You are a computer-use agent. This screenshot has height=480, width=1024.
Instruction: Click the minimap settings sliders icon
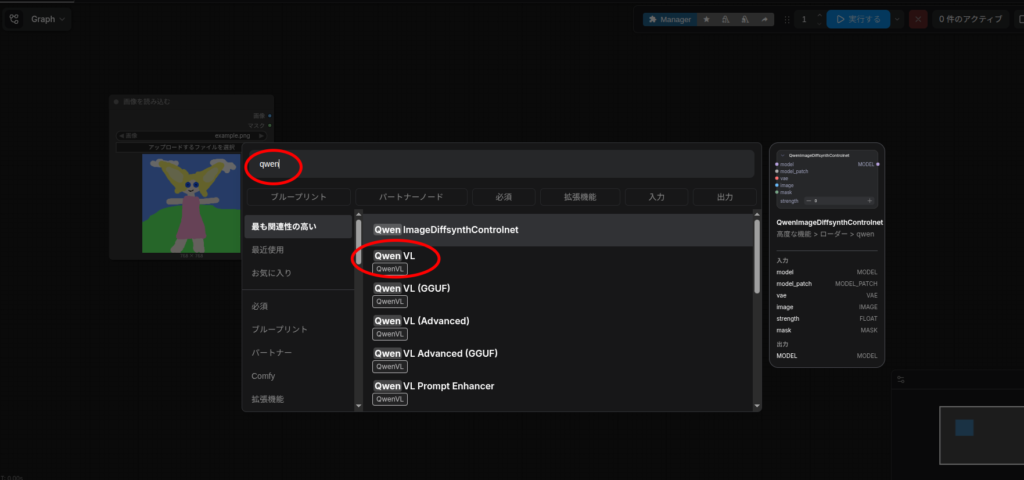[x=901, y=379]
